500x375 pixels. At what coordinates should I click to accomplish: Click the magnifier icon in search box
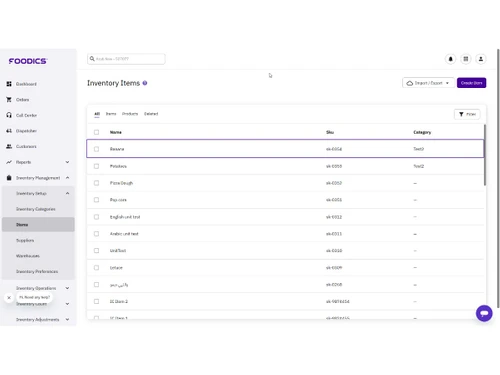tap(92, 59)
